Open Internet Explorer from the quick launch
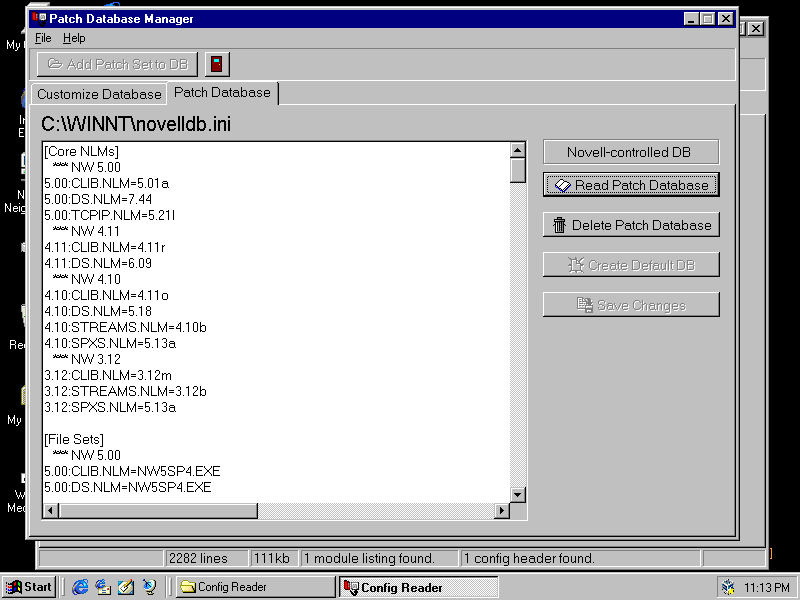The height and width of the screenshot is (600, 800). pyautogui.click(x=80, y=587)
